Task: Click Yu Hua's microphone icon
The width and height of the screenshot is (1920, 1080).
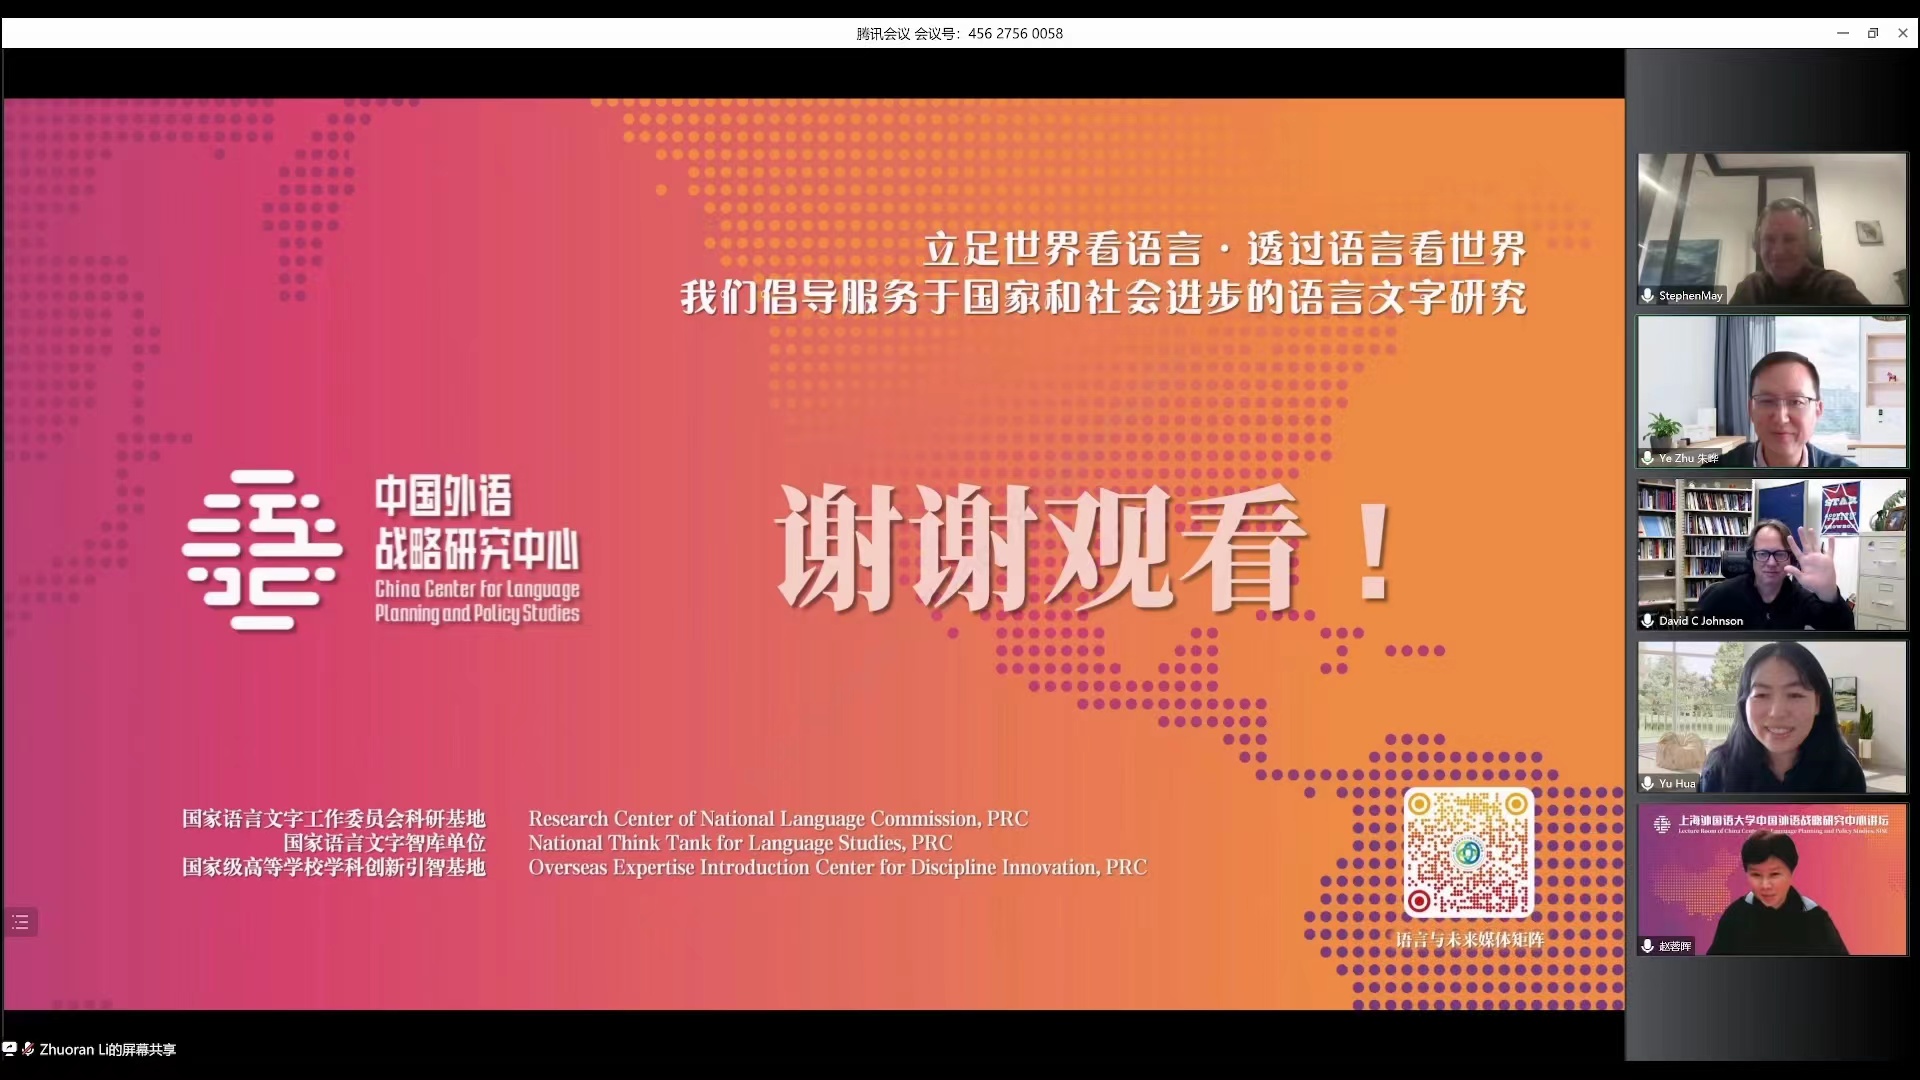Action: (x=1647, y=783)
